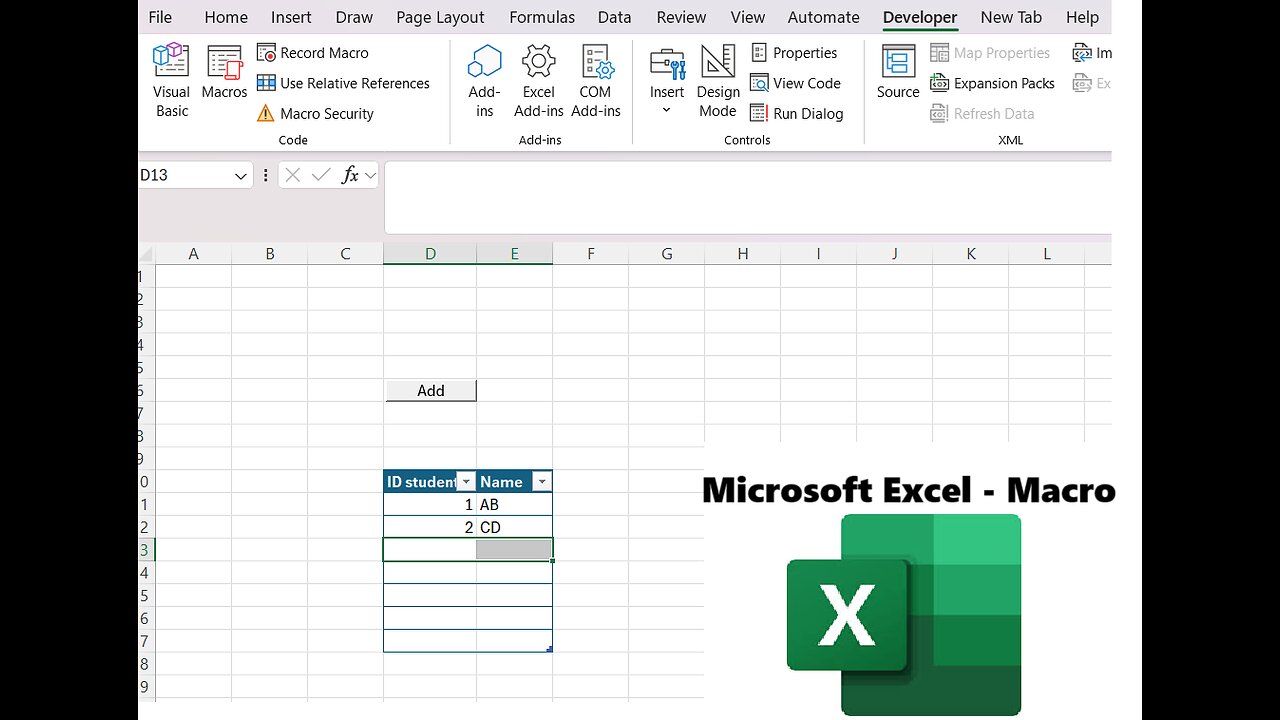This screenshot has height=720, width=1280.
Task: Select column L header
Action: tap(1047, 254)
